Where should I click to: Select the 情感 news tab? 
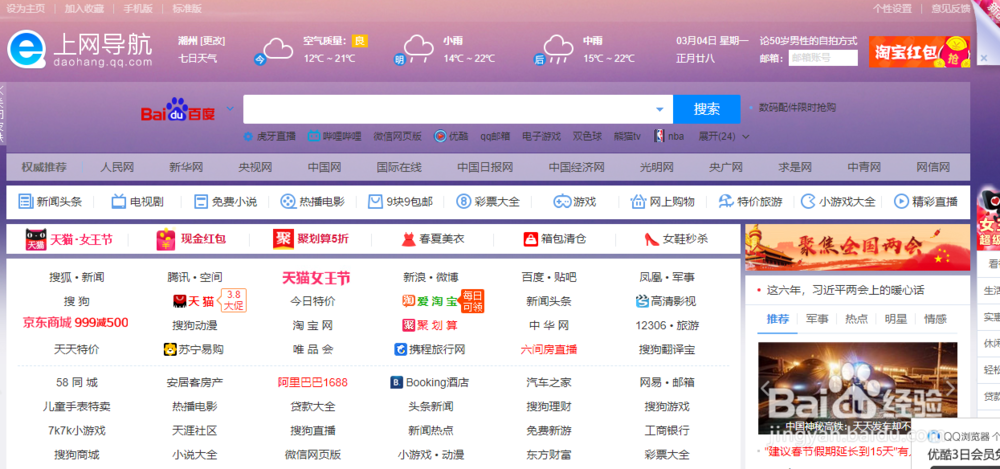point(936,318)
